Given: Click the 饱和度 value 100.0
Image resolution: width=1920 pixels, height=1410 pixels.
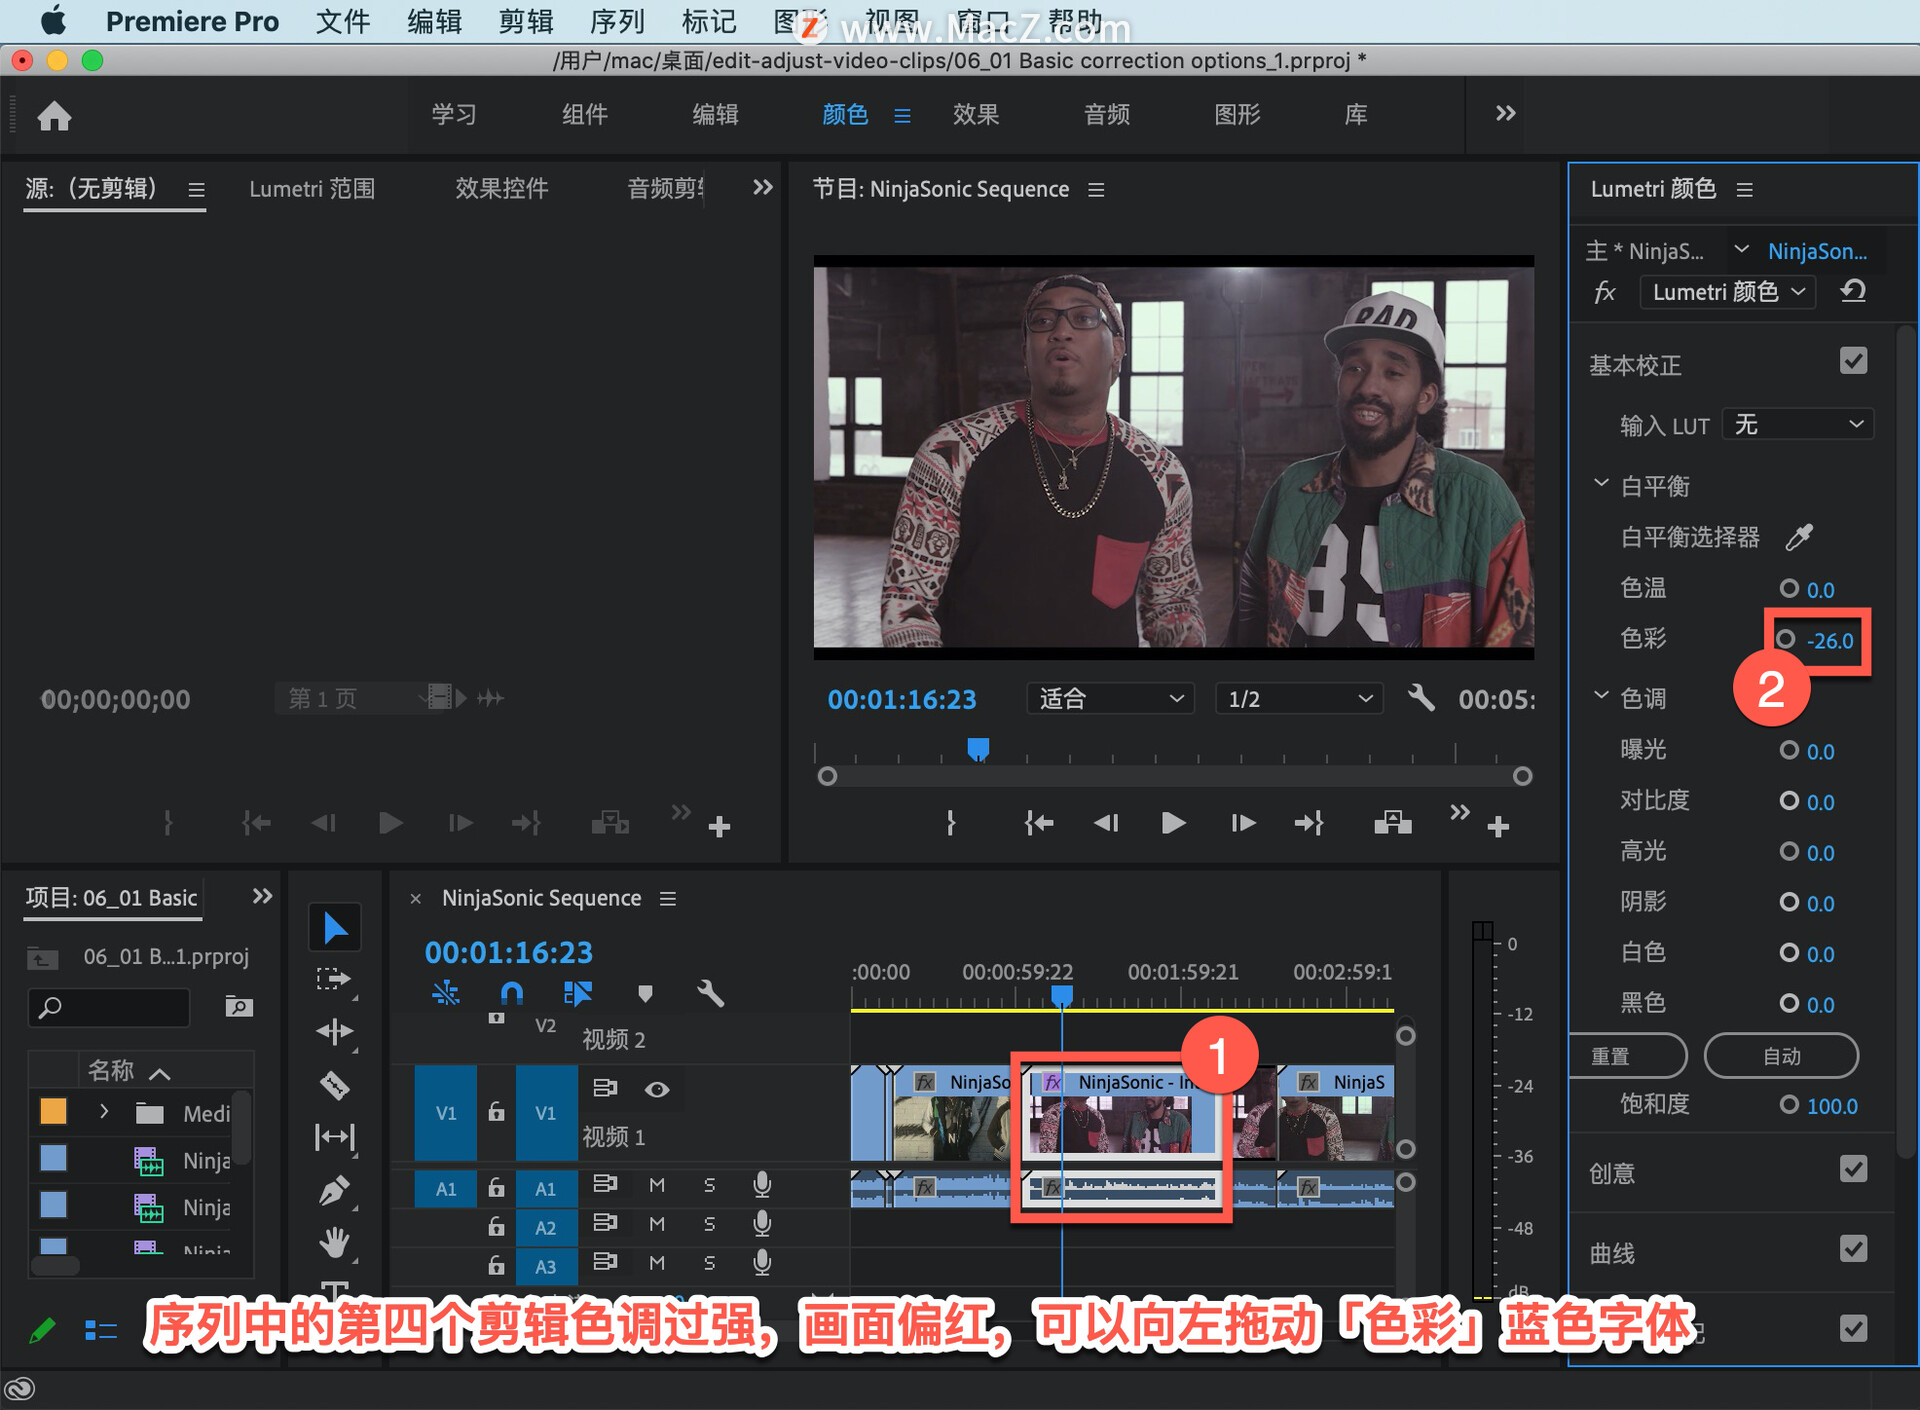Looking at the screenshot, I should [1831, 1106].
